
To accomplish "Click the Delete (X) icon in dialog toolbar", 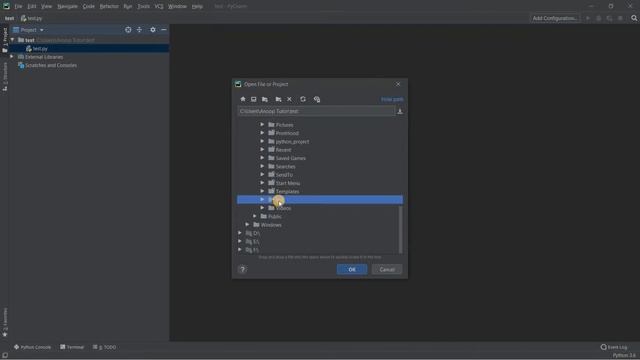I will pyautogui.click(x=289, y=99).
